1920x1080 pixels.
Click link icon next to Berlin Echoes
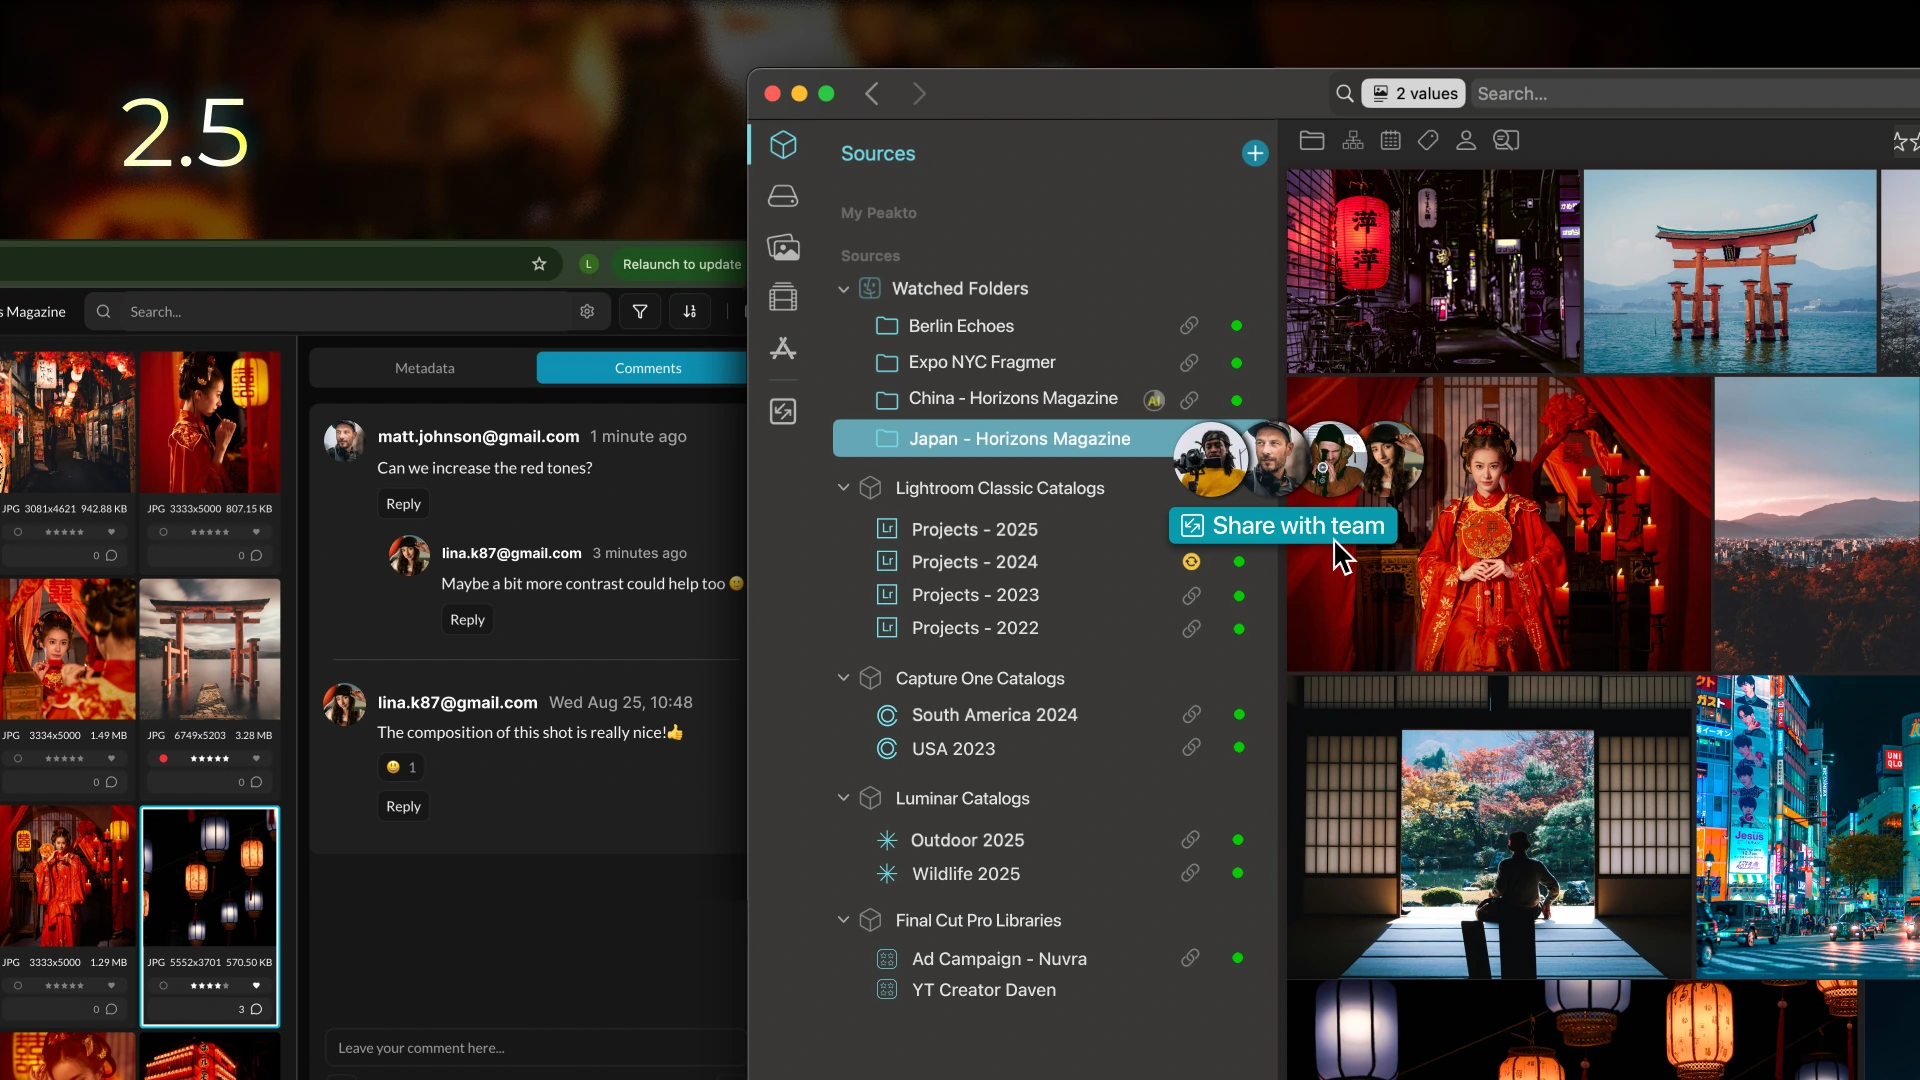[1189, 326]
